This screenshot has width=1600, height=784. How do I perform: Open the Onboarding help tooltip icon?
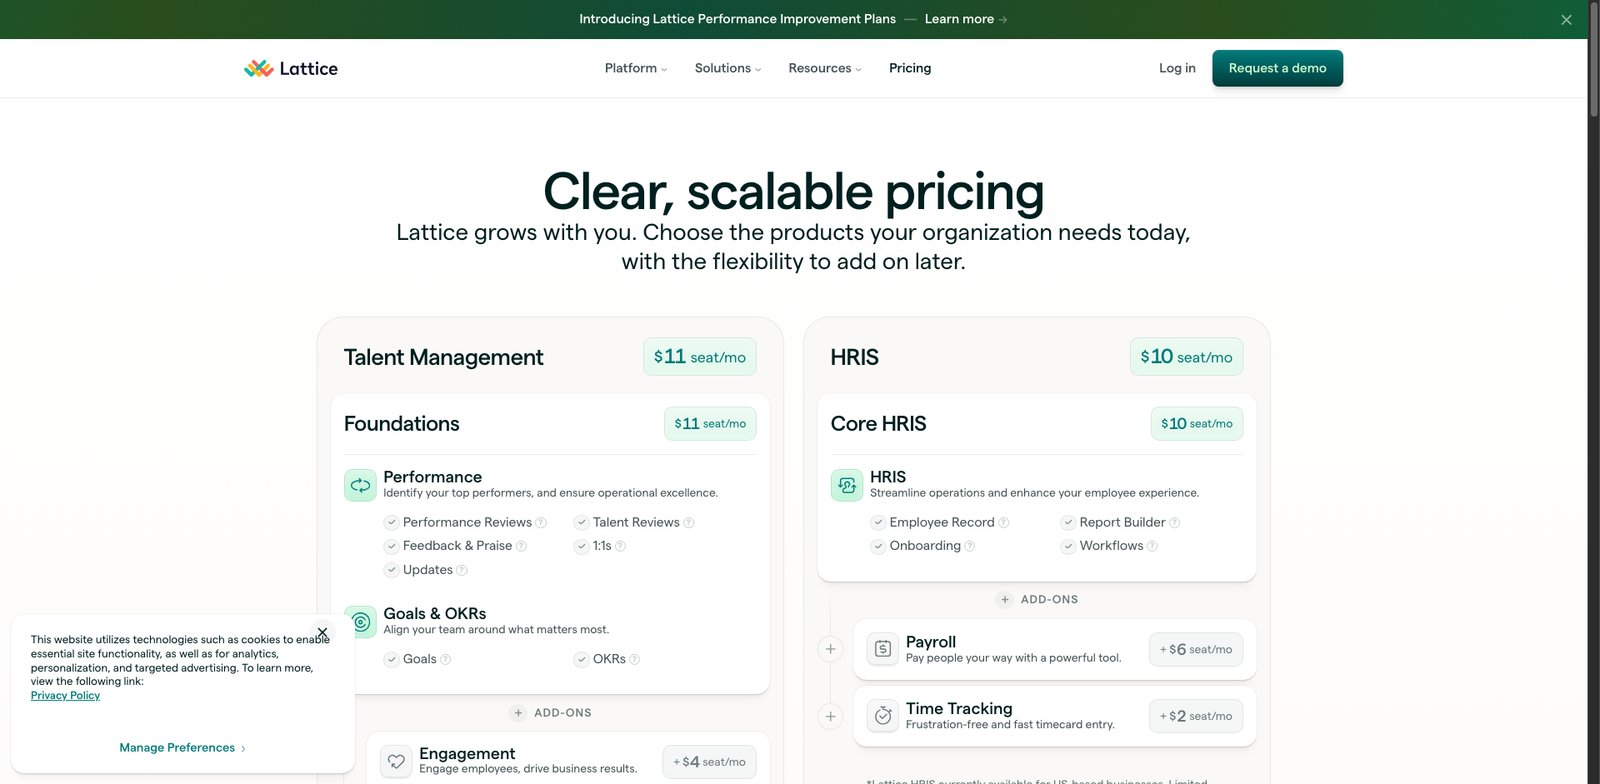[x=970, y=546]
